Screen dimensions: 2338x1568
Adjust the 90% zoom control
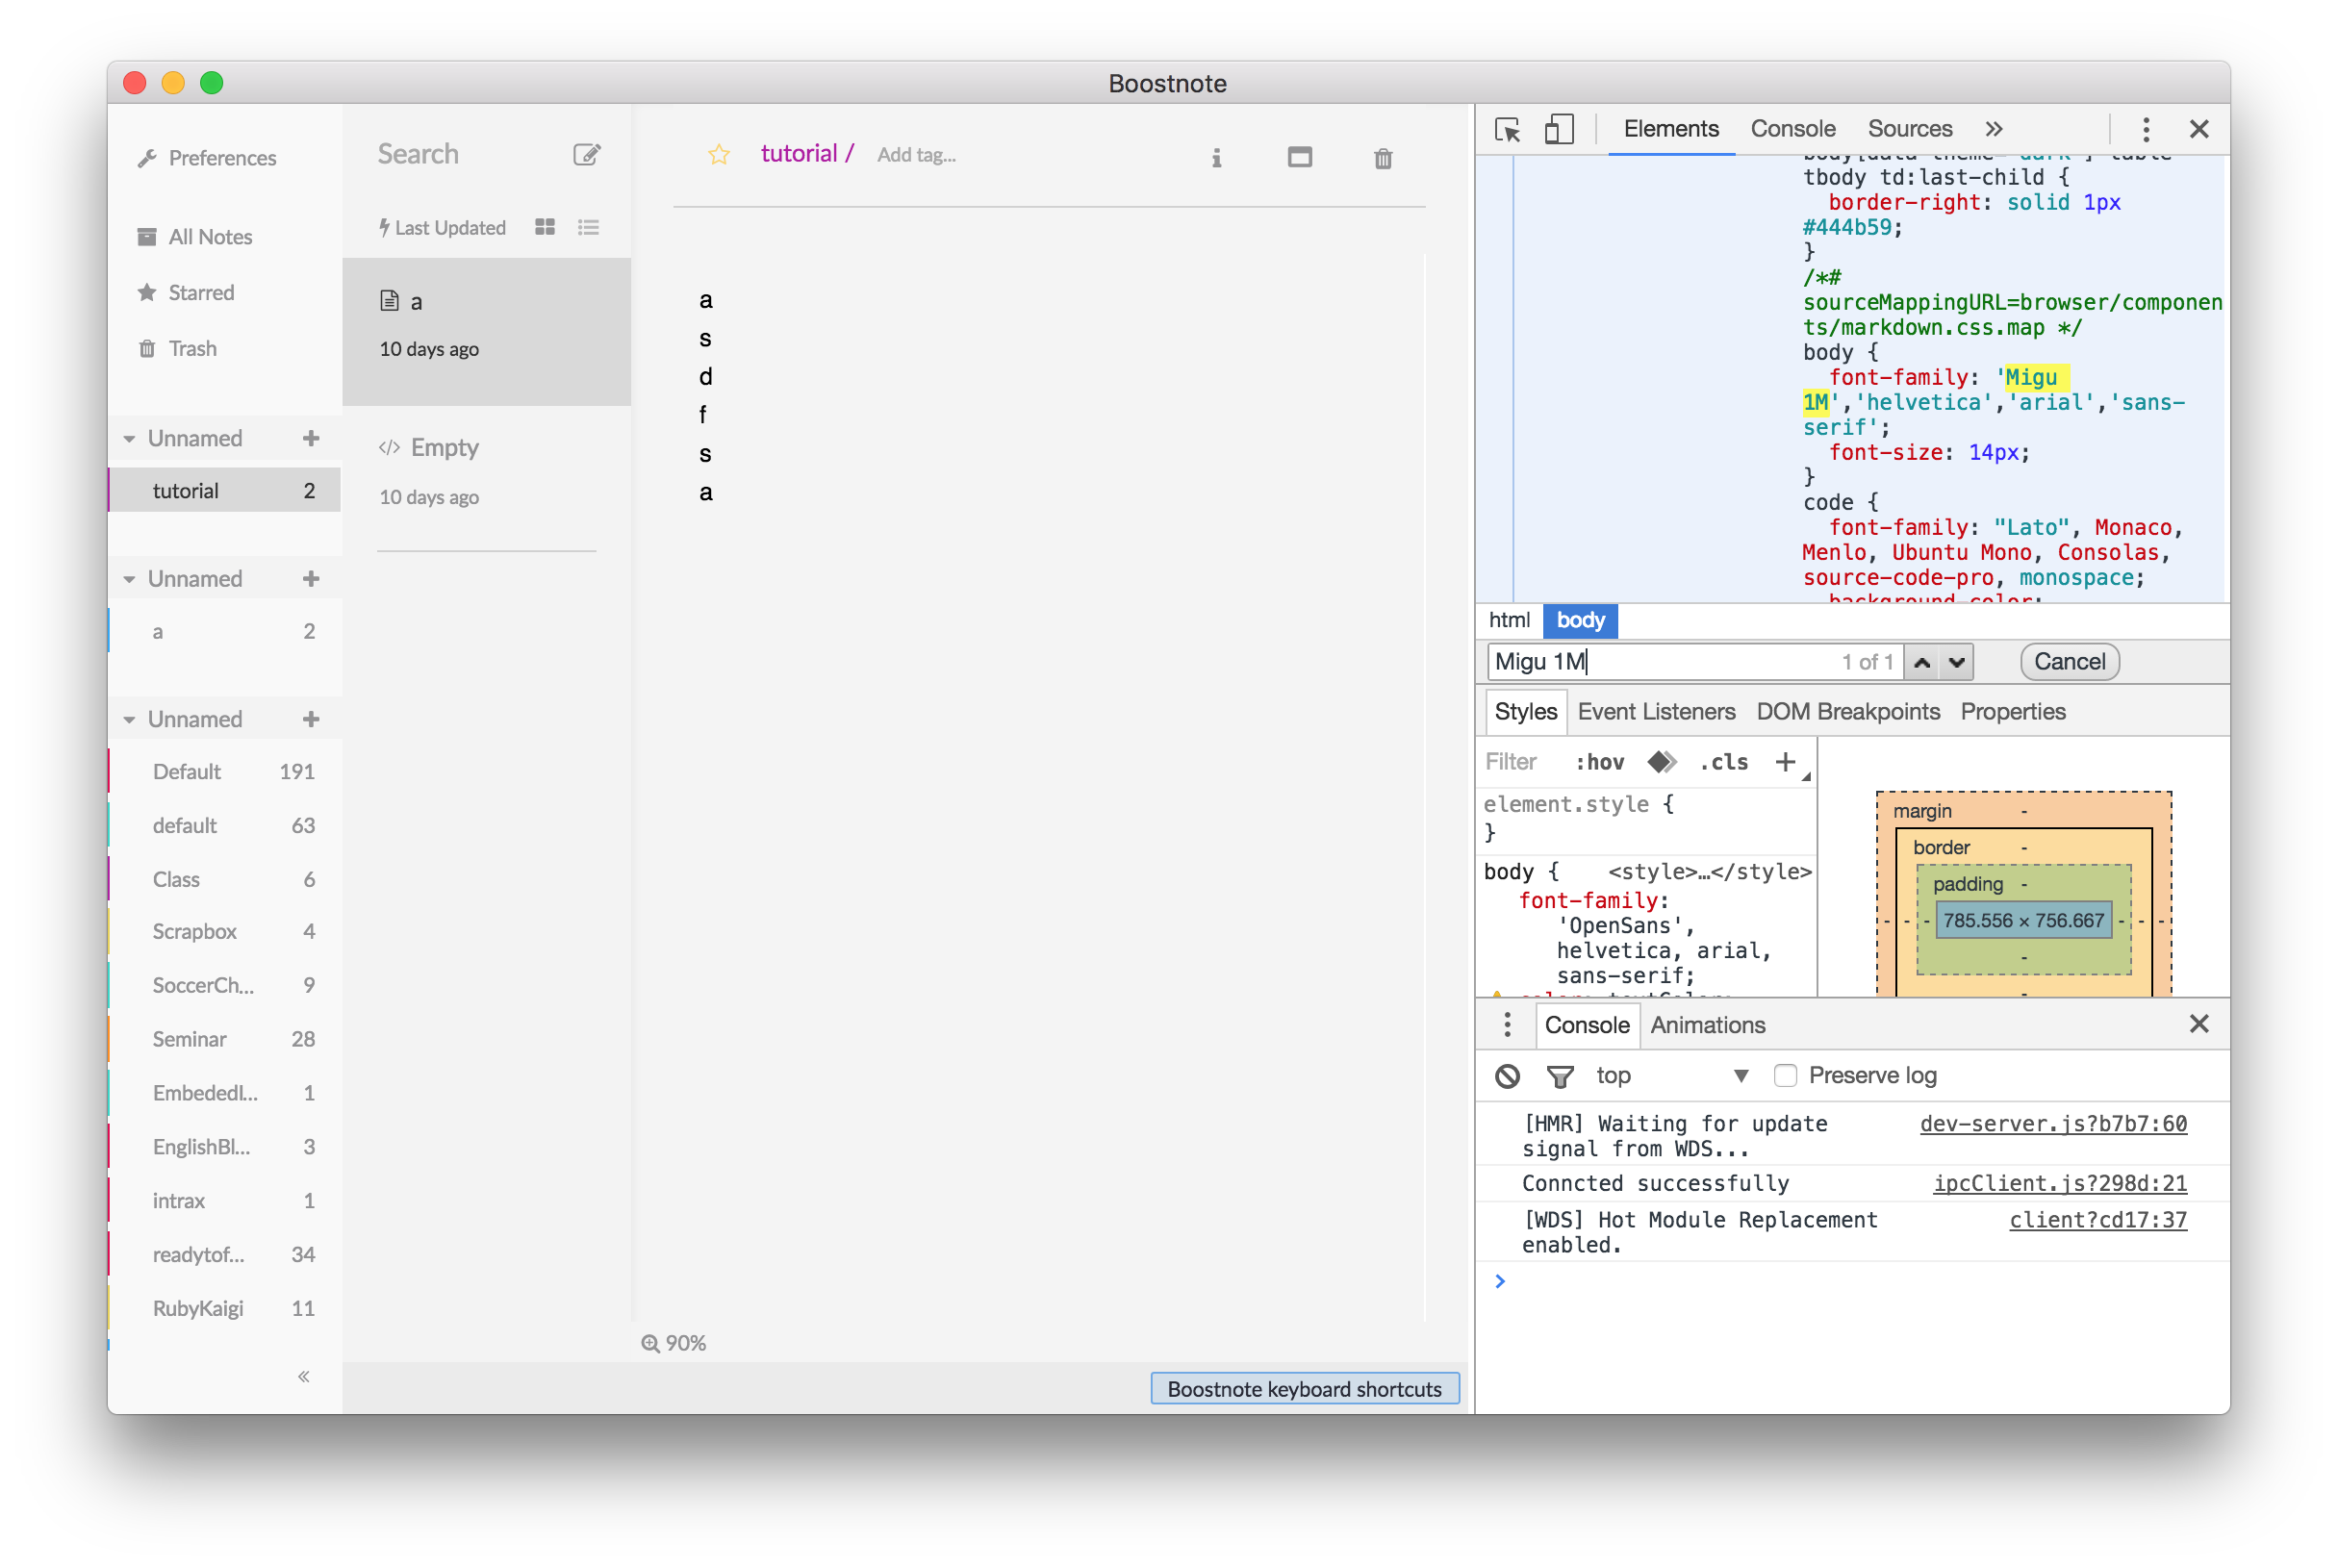[674, 1343]
